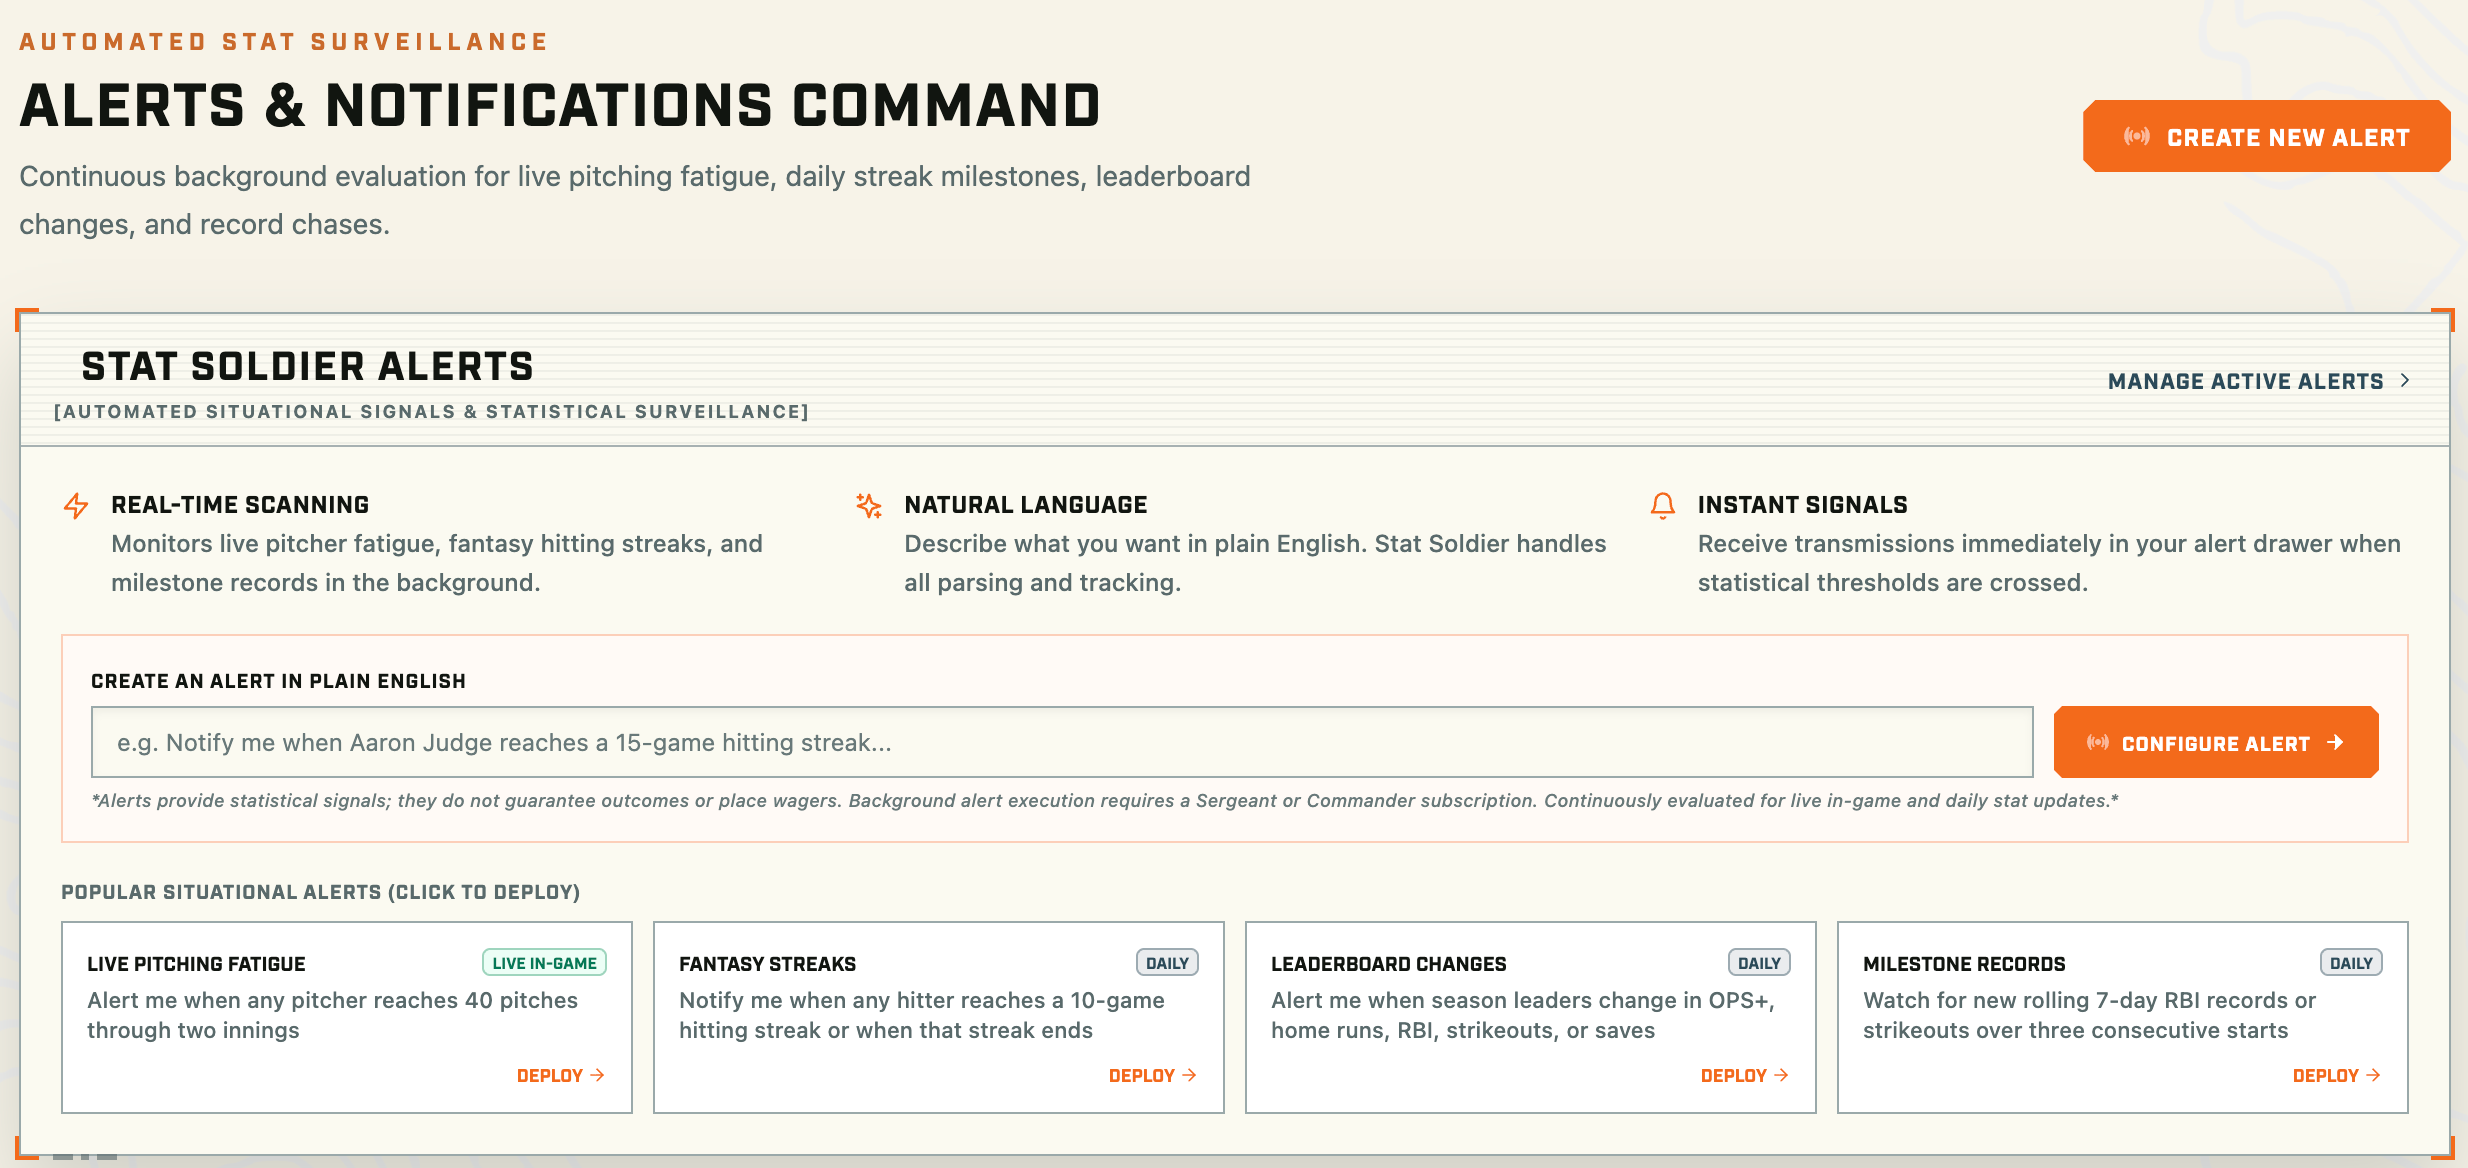Image resolution: width=2468 pixels, height=1168 pixels.
Task: Click broadcast icon in Configure Alert button
Action: (2098, 743)
